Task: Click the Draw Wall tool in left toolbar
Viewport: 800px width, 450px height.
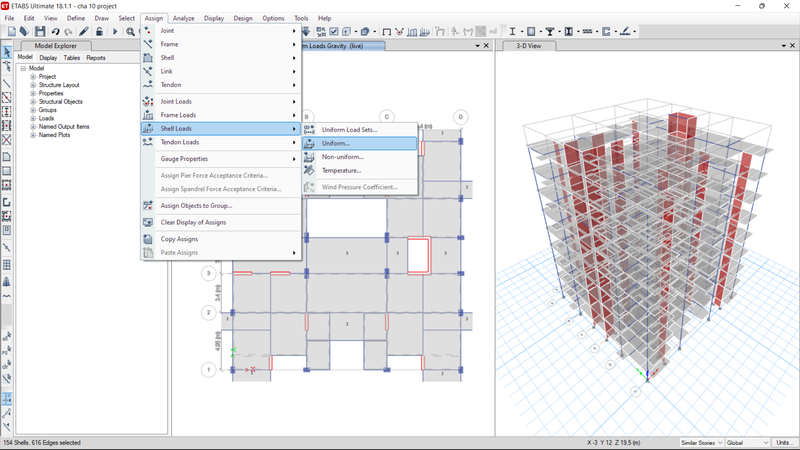Action: coord(7,202)
